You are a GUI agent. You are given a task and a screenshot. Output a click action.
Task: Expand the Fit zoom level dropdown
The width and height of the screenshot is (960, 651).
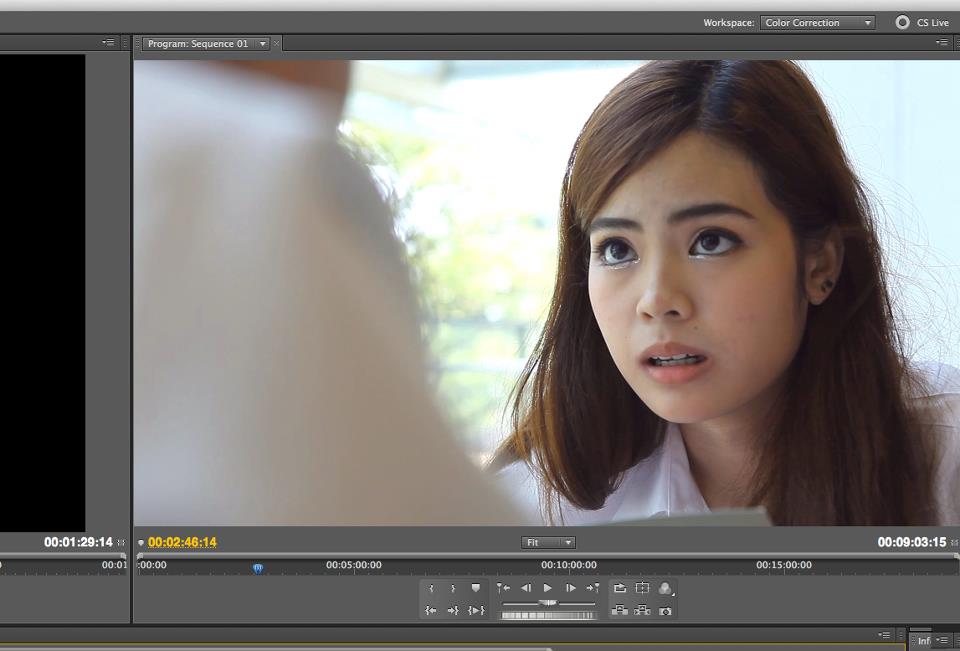548,543
